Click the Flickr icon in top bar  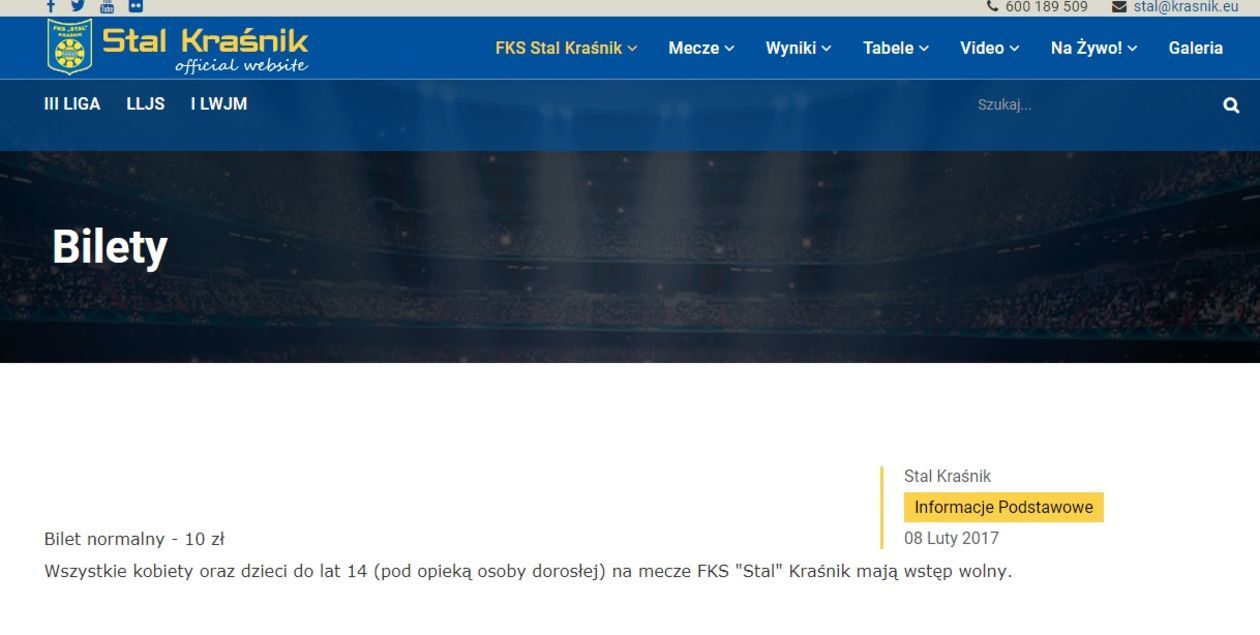136,6
